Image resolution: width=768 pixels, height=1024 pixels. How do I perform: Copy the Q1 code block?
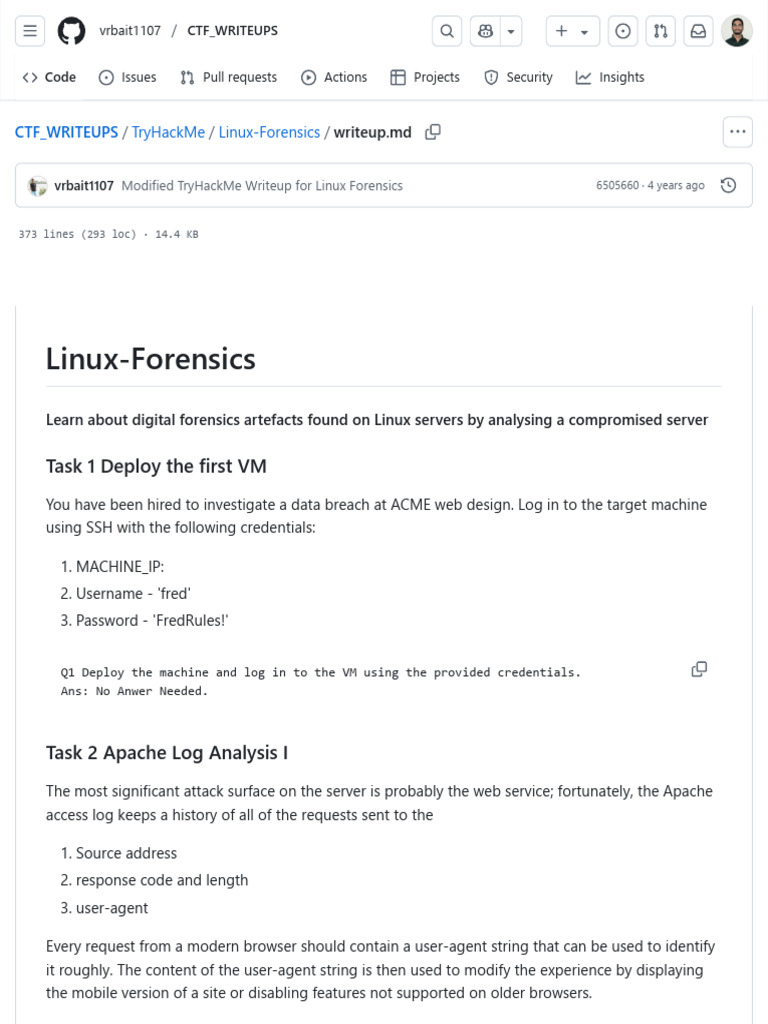click(699, 669)
